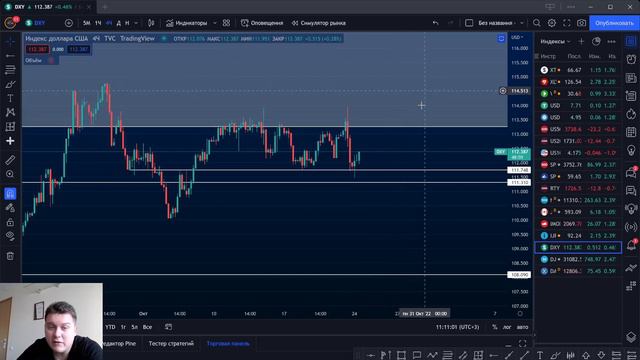Expand the Индексы watchlist dropdown
This screenshot has height=360, width=640.
click(x=555, y=42)
